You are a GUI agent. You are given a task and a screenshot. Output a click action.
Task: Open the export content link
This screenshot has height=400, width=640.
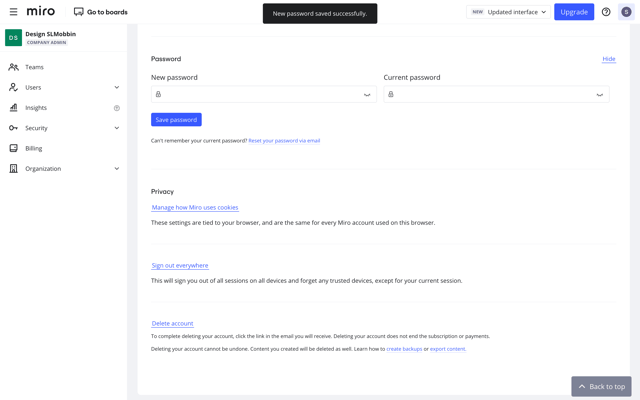pos(447,349)
